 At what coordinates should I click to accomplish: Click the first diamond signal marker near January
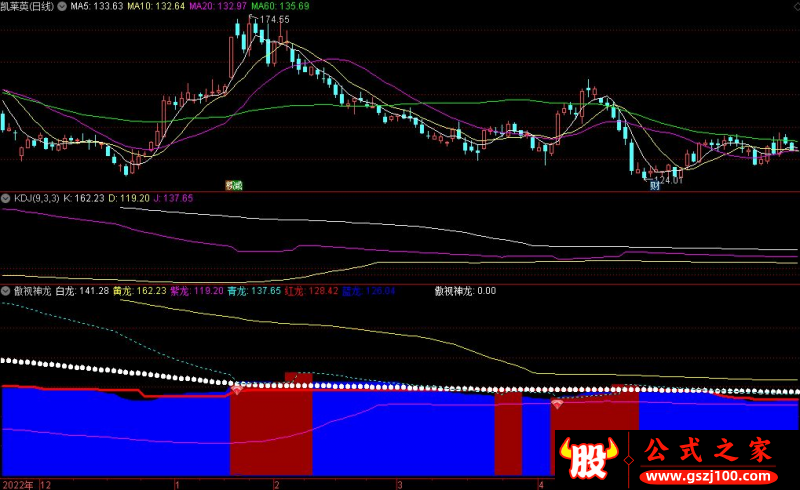coord(237,390)
